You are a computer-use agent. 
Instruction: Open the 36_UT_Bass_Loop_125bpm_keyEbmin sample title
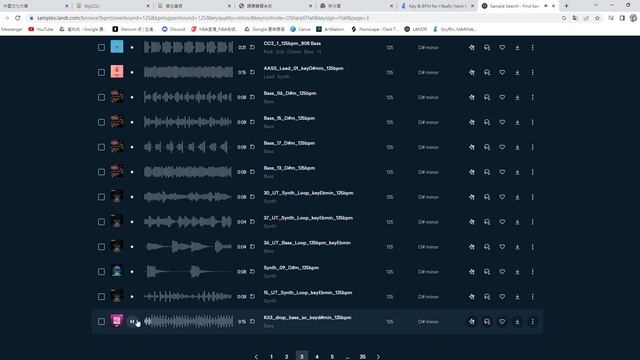pyautogui.click(x=307, y=243)
